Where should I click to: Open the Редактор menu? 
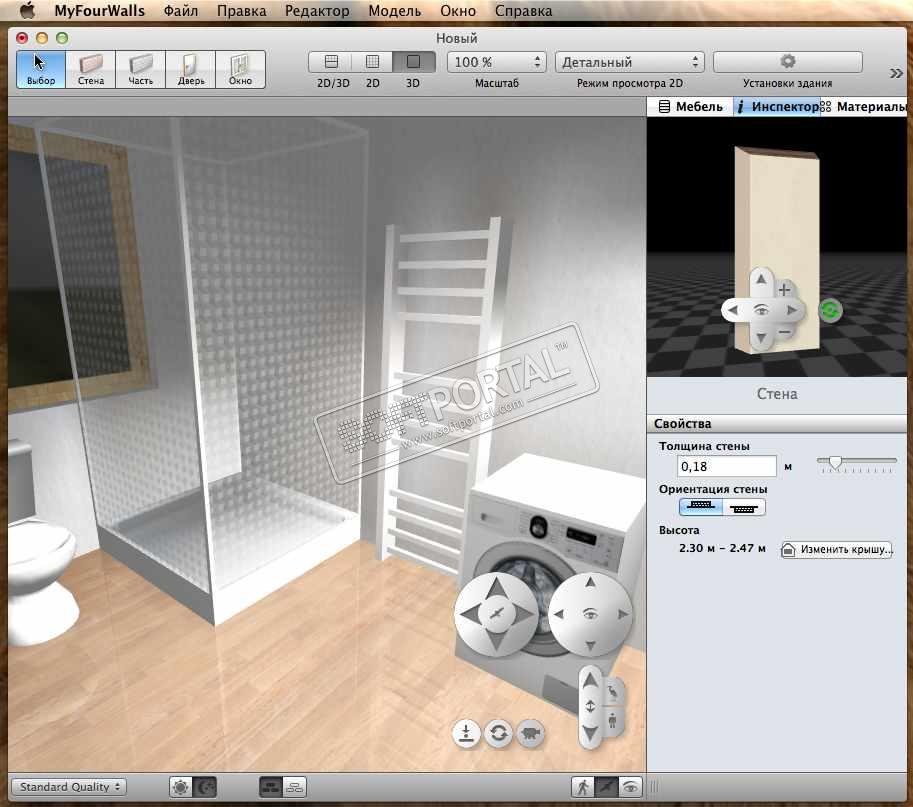317,11
